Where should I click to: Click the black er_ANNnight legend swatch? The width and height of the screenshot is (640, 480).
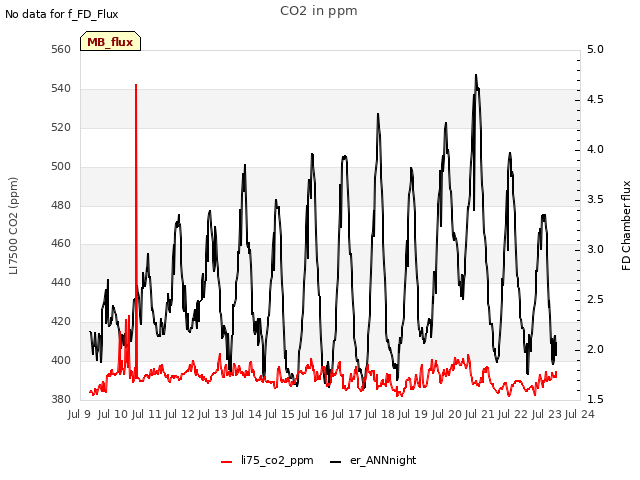click(336, 462)
